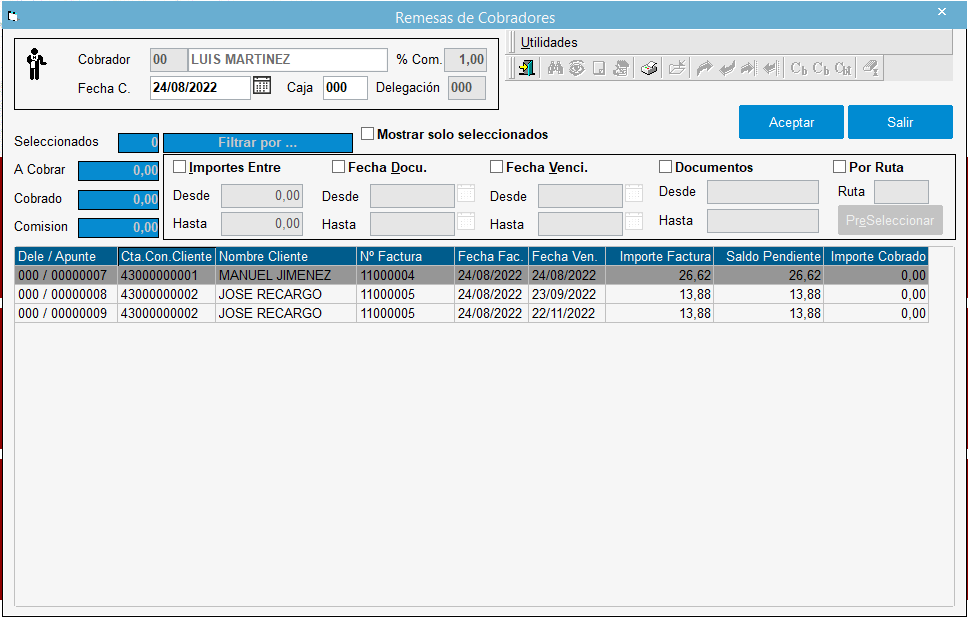Screen dimensions: 968x619
Task: Check the Por Ruta checkbox
Action: click(839, 167)
